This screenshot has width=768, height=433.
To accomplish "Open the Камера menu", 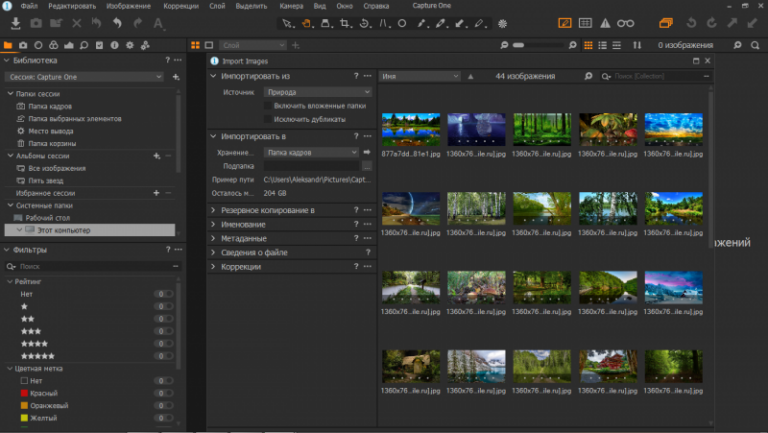I will pos(291,6).
